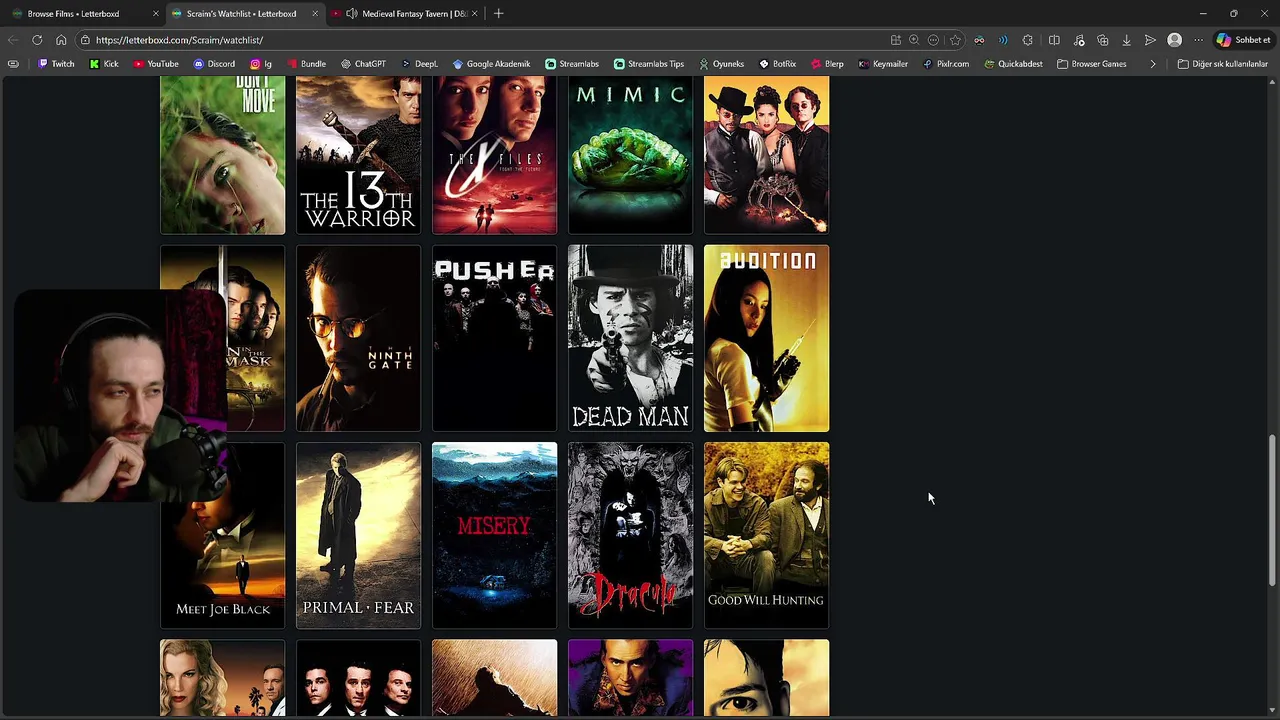Click the red-glasses face extension icon
The height and width of the screenshot is (720, 1280).
[x=979, y=40]
